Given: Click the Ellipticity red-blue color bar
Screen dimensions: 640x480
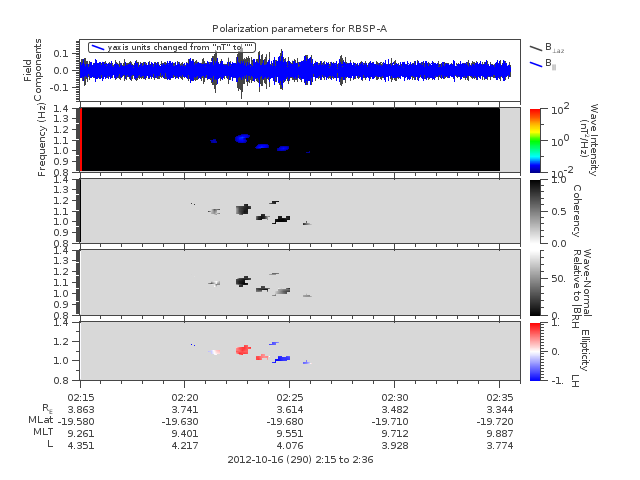Looking at the screenshot, I should (x=535, y=351).
